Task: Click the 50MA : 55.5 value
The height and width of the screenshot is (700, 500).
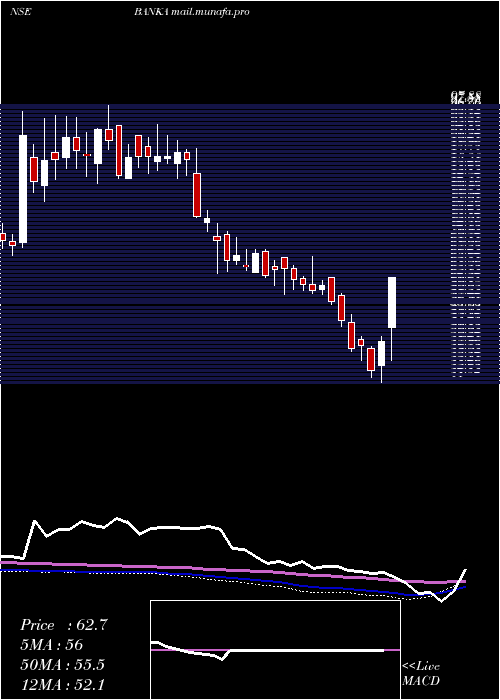Action: (62, 665)
